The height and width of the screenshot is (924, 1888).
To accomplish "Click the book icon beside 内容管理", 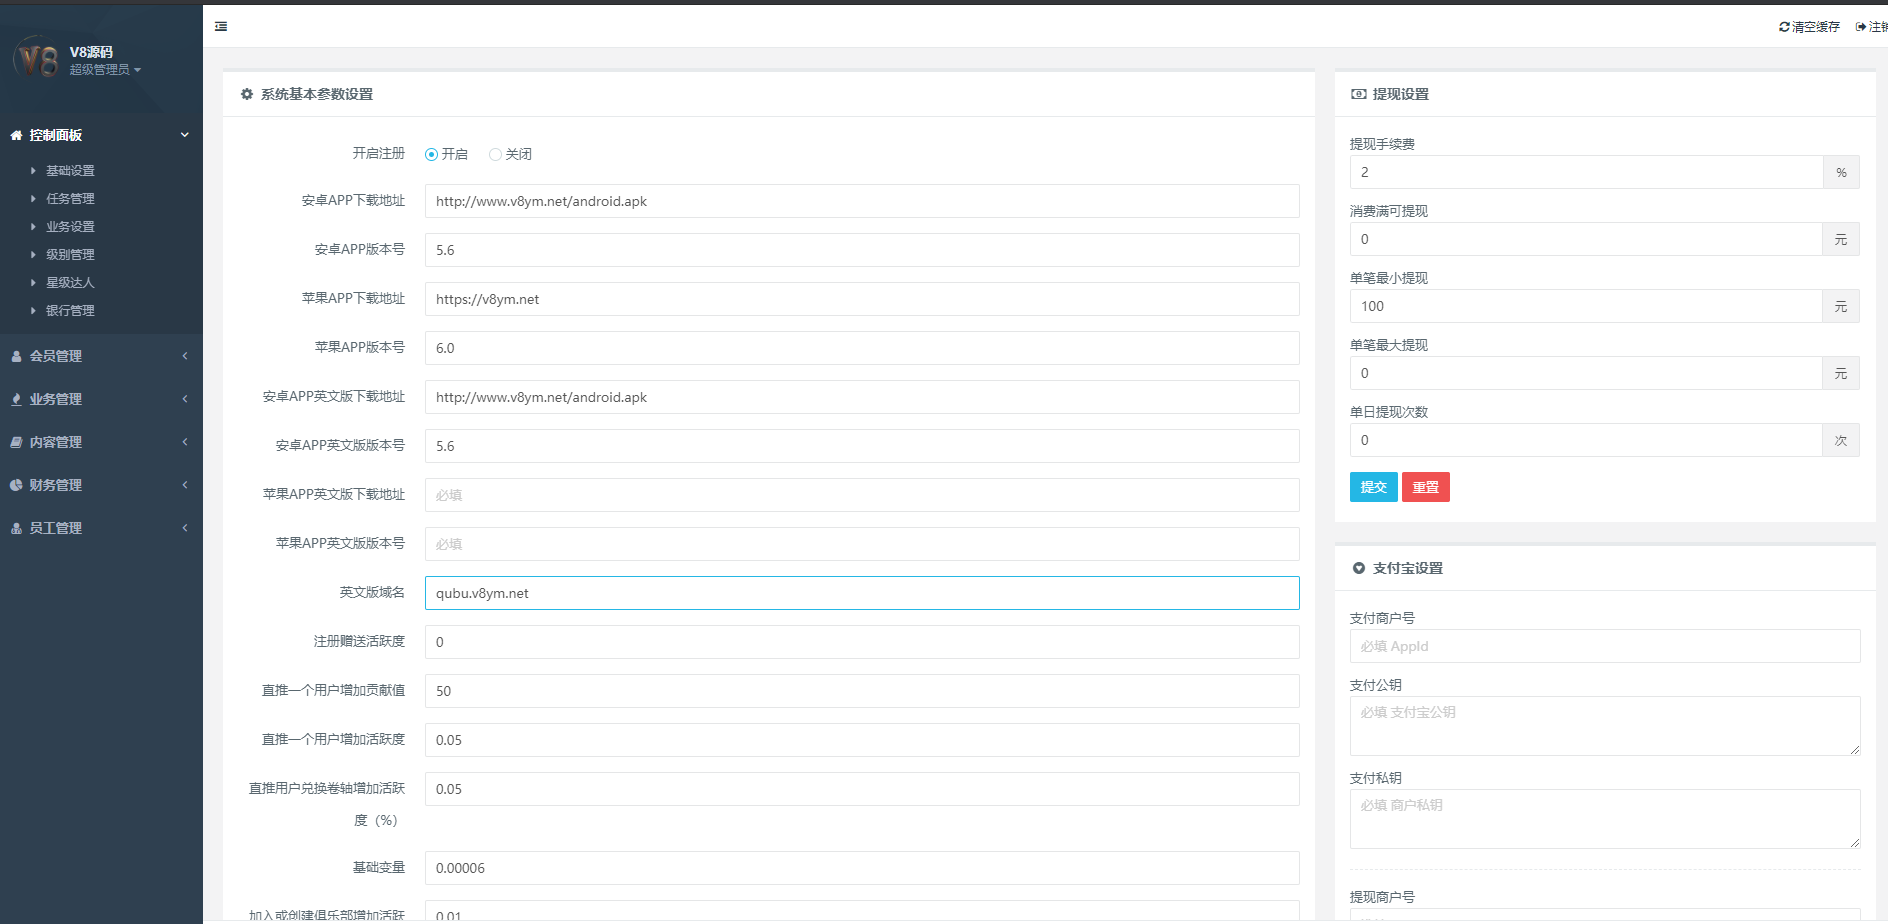I will pyautogui.click(x=16, y=443).
